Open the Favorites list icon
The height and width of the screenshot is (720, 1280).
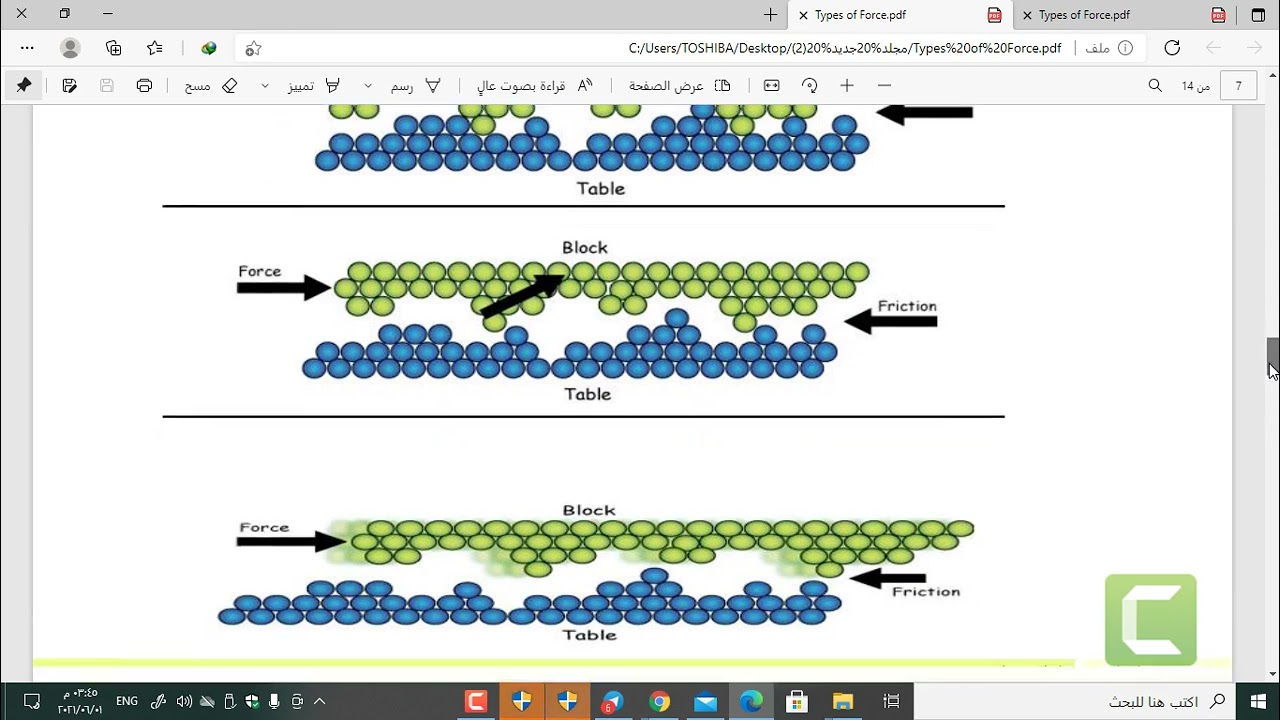[x=155, y=48]
